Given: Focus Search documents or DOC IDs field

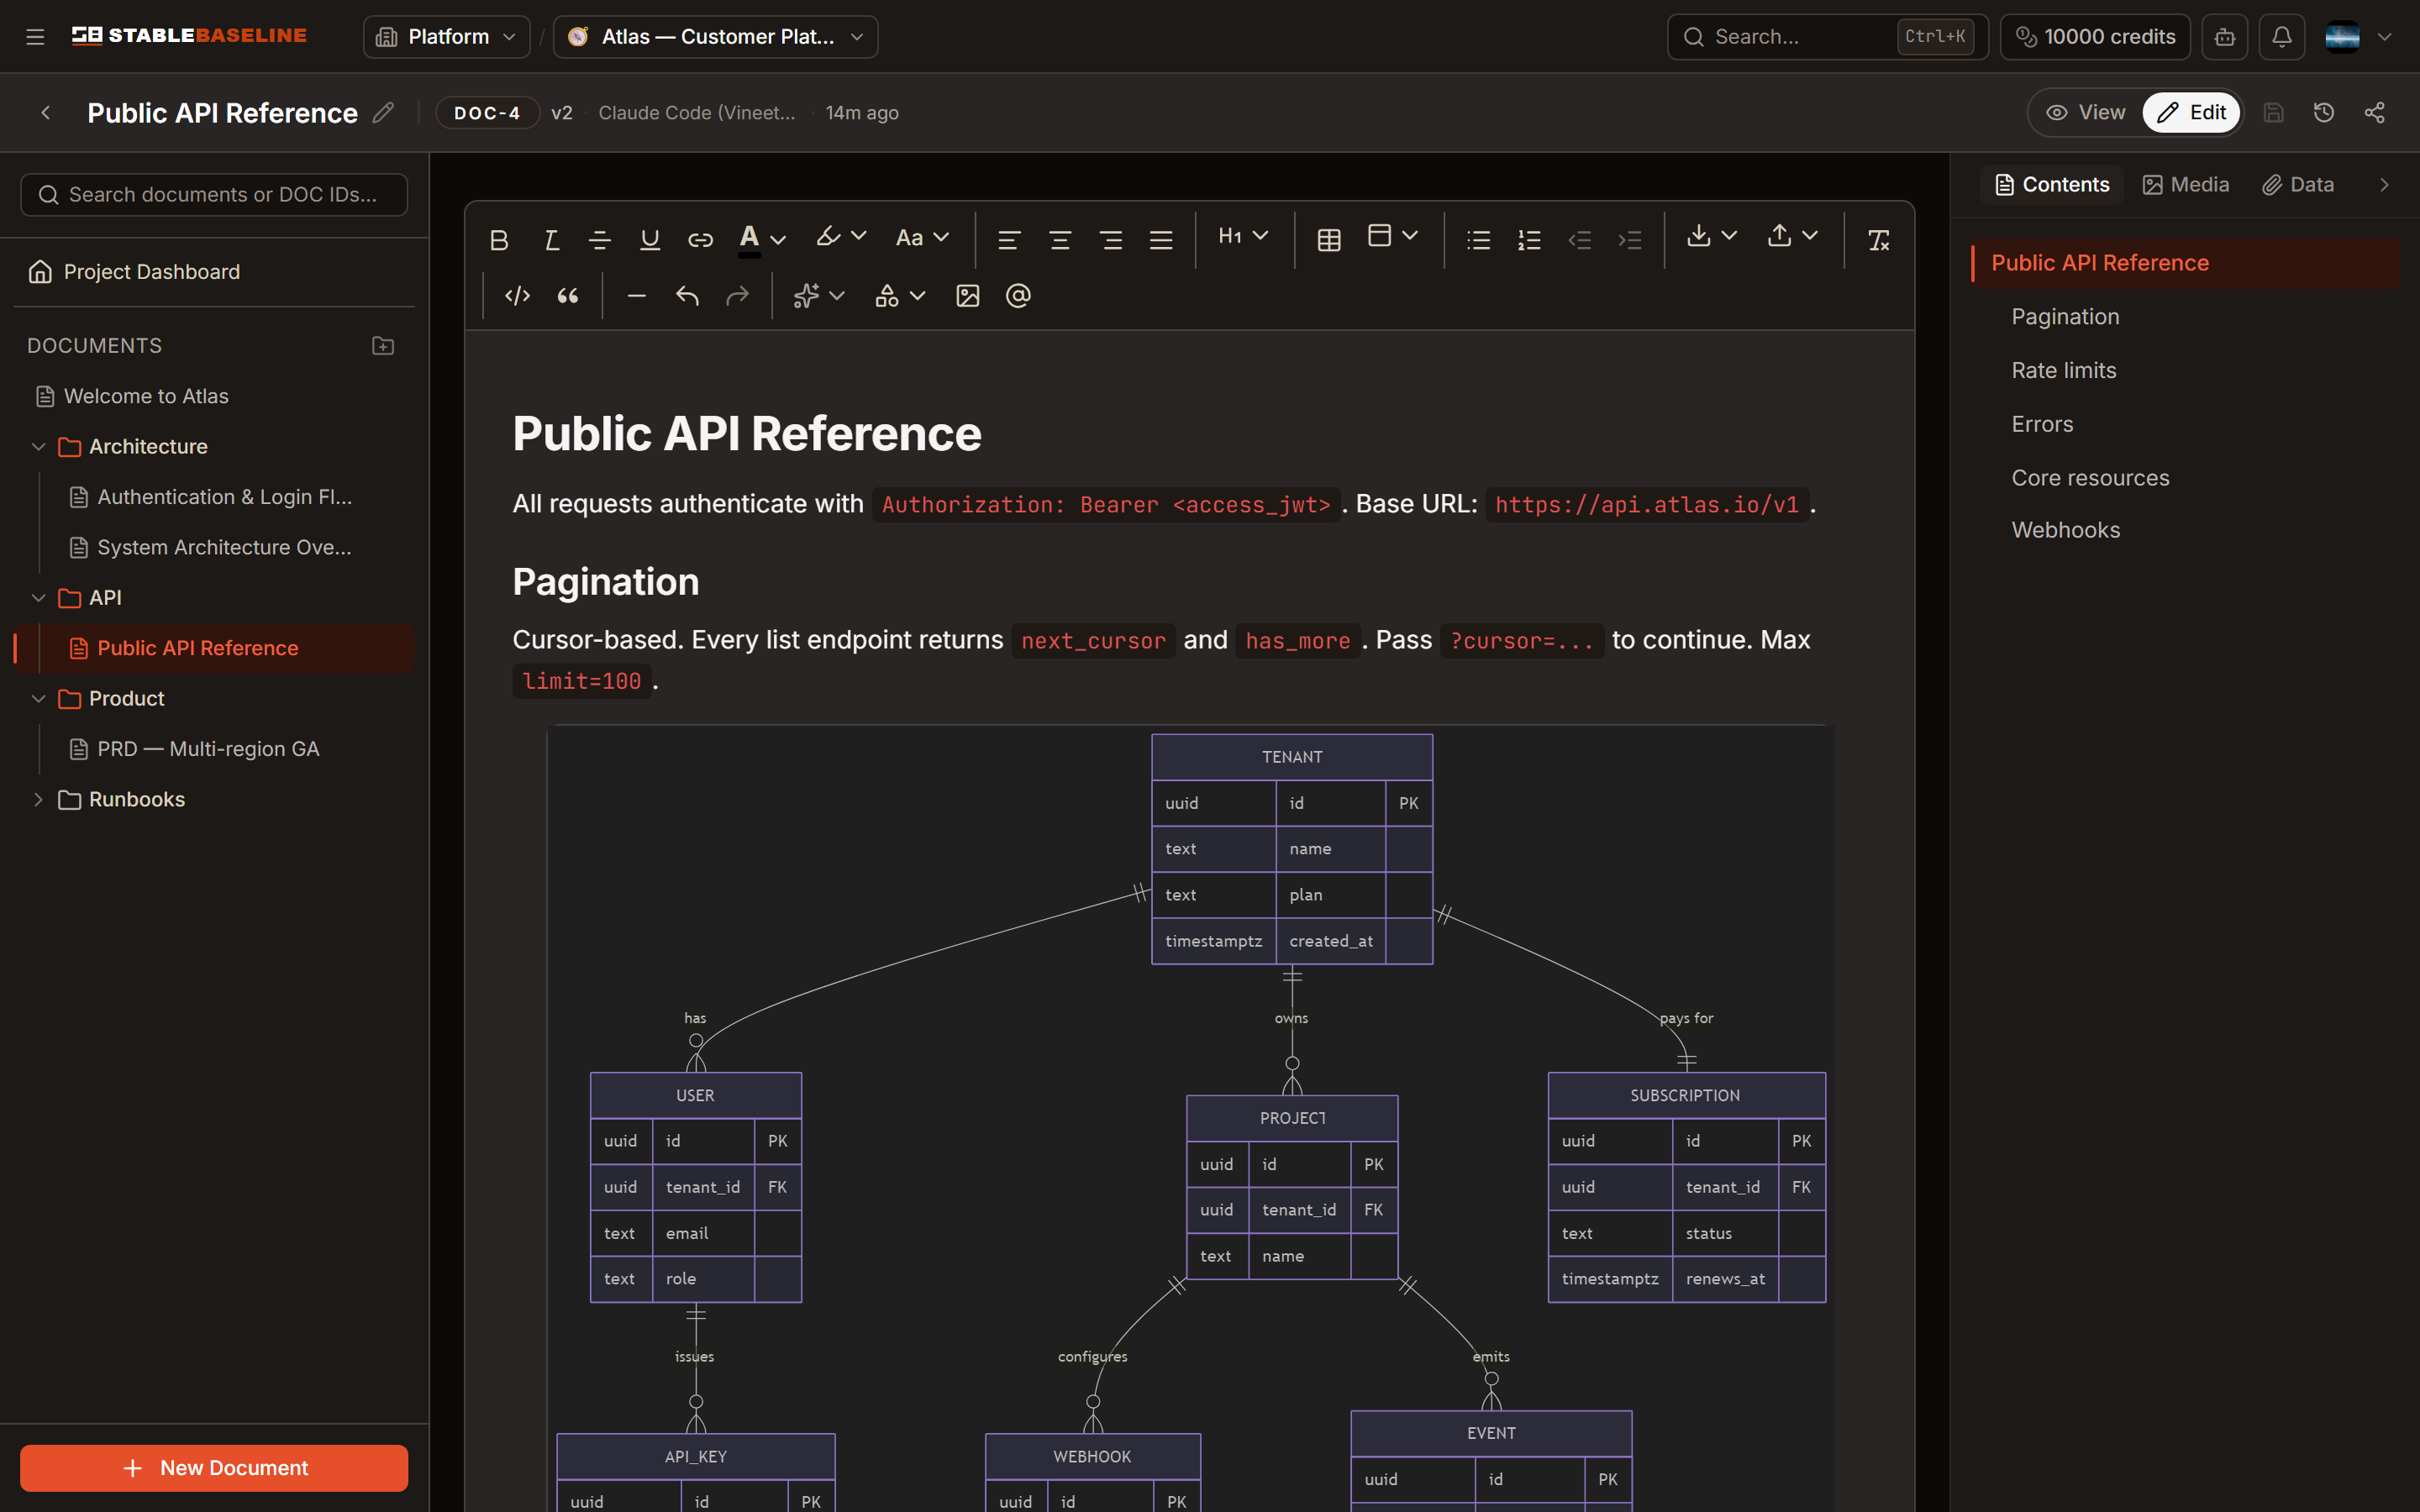Looking at the screenshot, I should click(x=214, y=195).
